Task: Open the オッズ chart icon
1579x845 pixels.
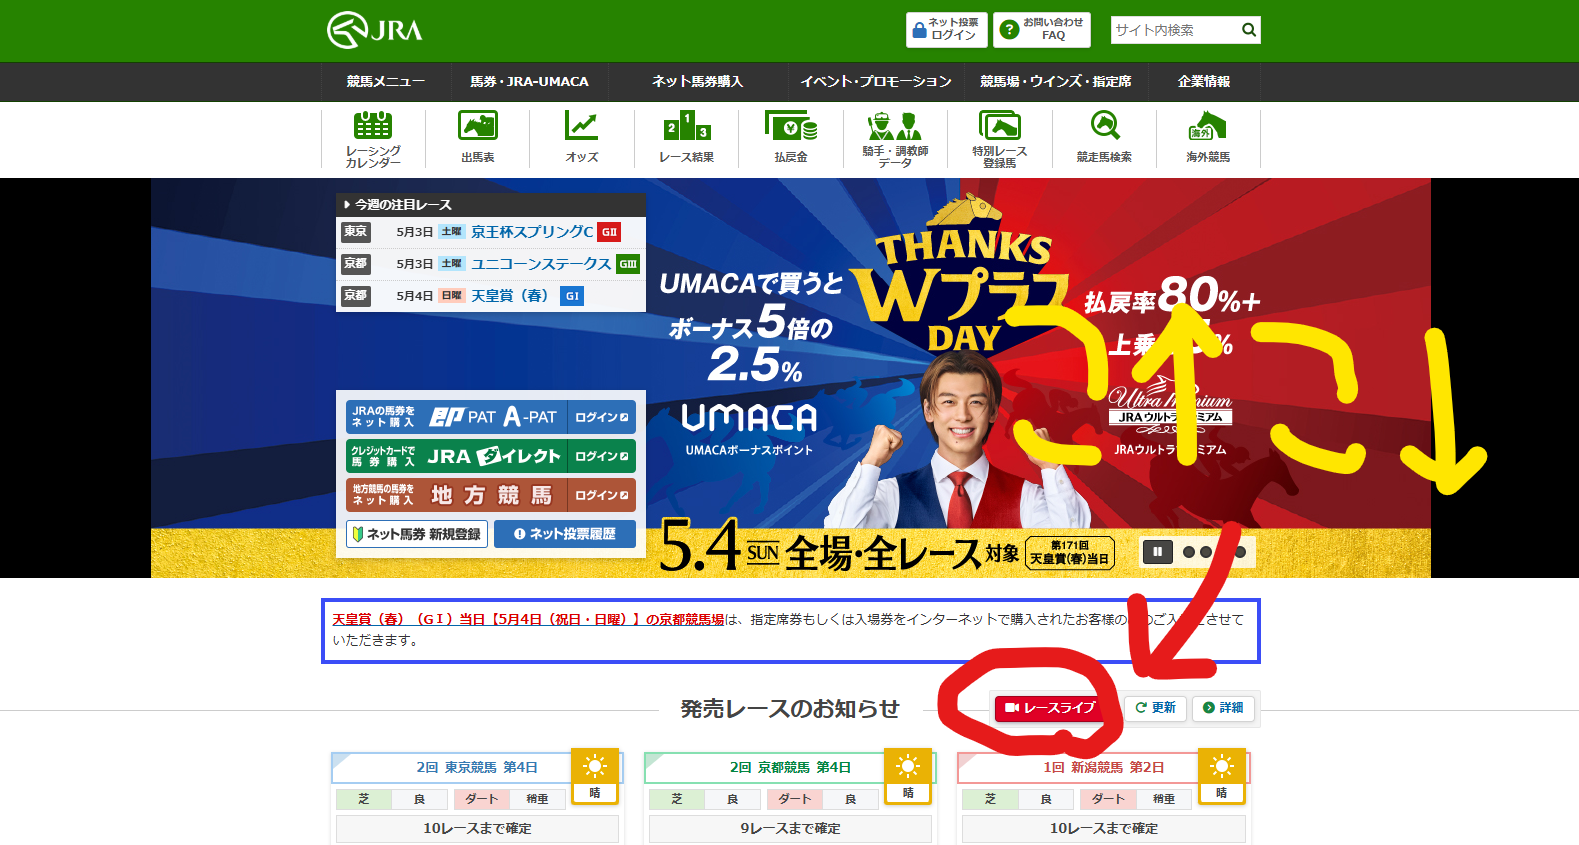Action: [582, 139]
